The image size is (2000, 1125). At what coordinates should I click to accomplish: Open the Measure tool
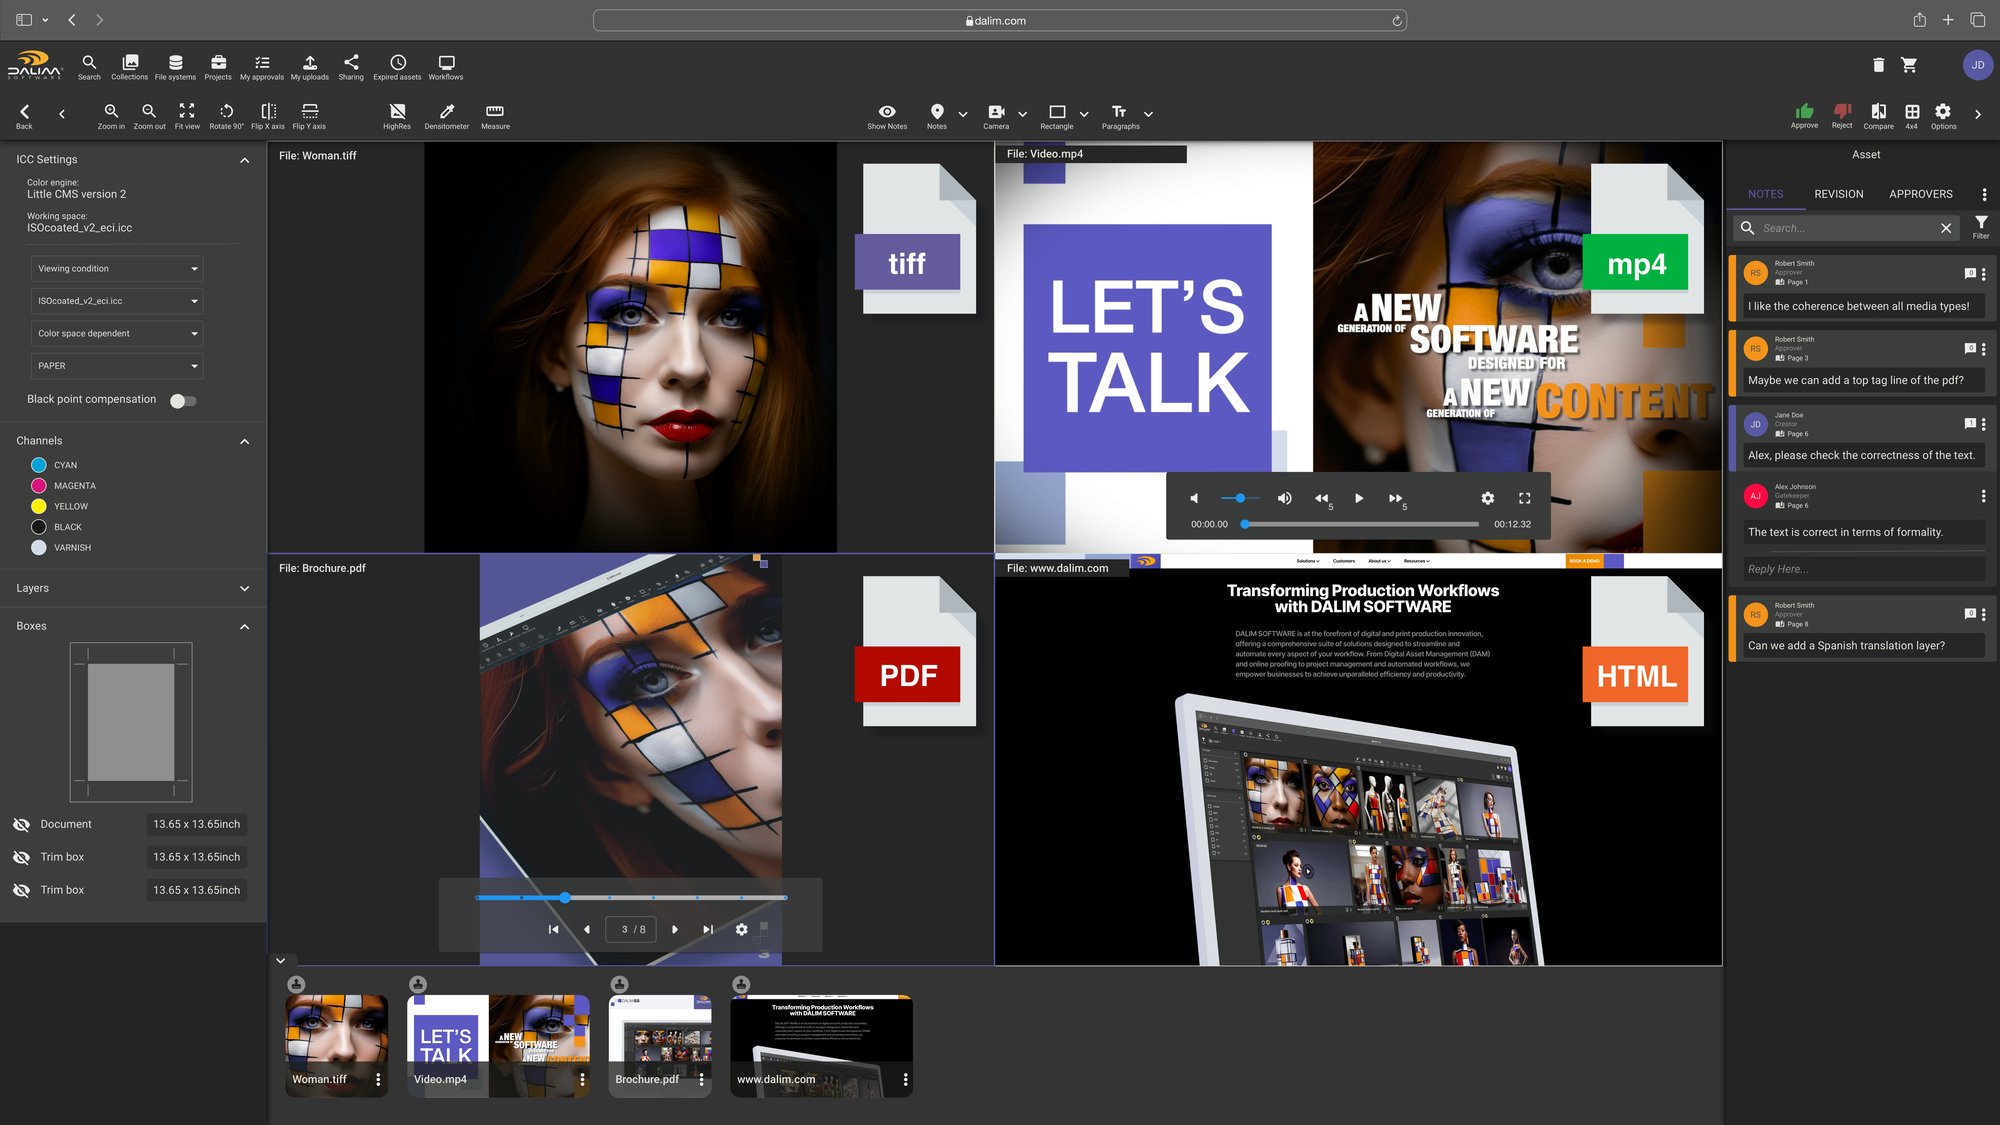point(495,116)
